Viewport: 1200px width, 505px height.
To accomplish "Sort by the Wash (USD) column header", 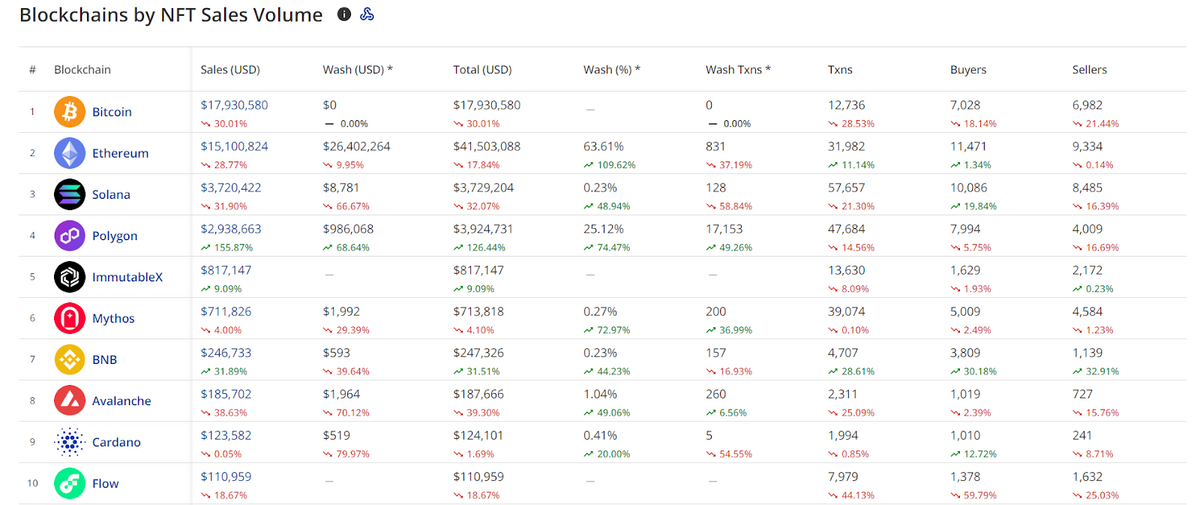I will coord(357,70).
